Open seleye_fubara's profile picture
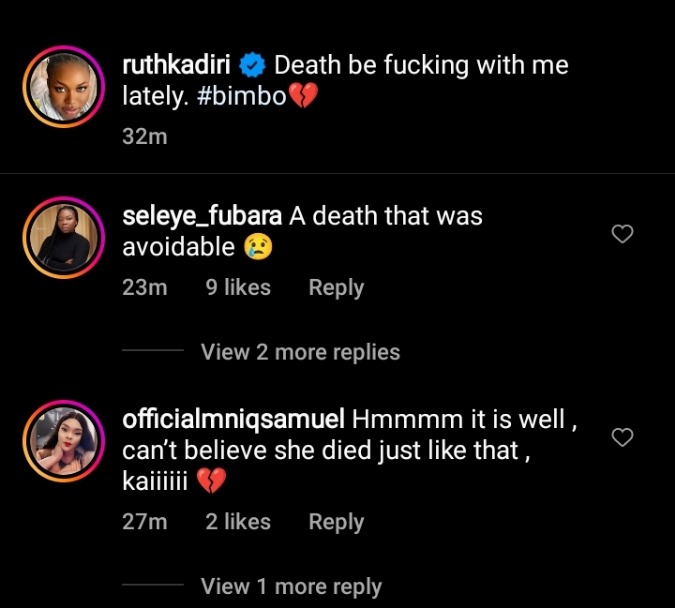The width and height of the screenshot is (675, 608). [x=60, y=238]
